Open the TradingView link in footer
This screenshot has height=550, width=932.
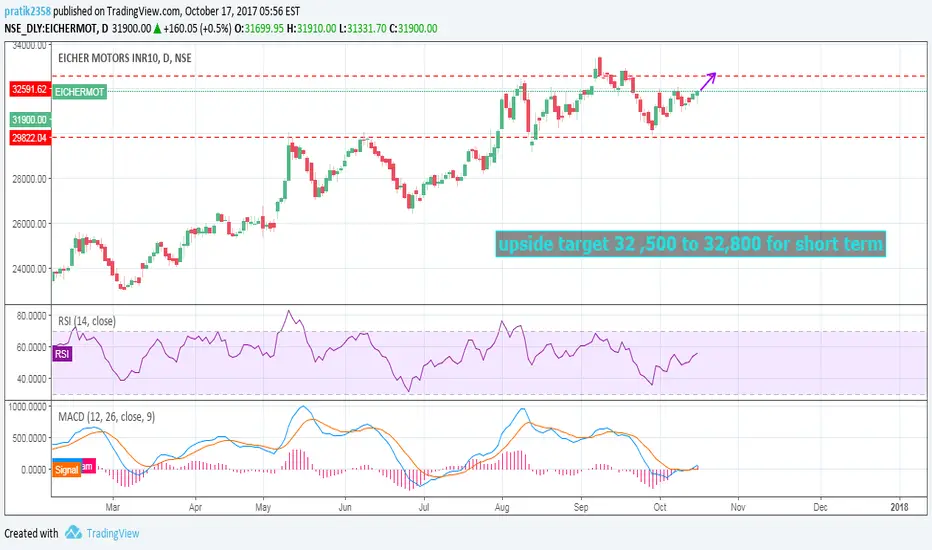tap(112, 533)
